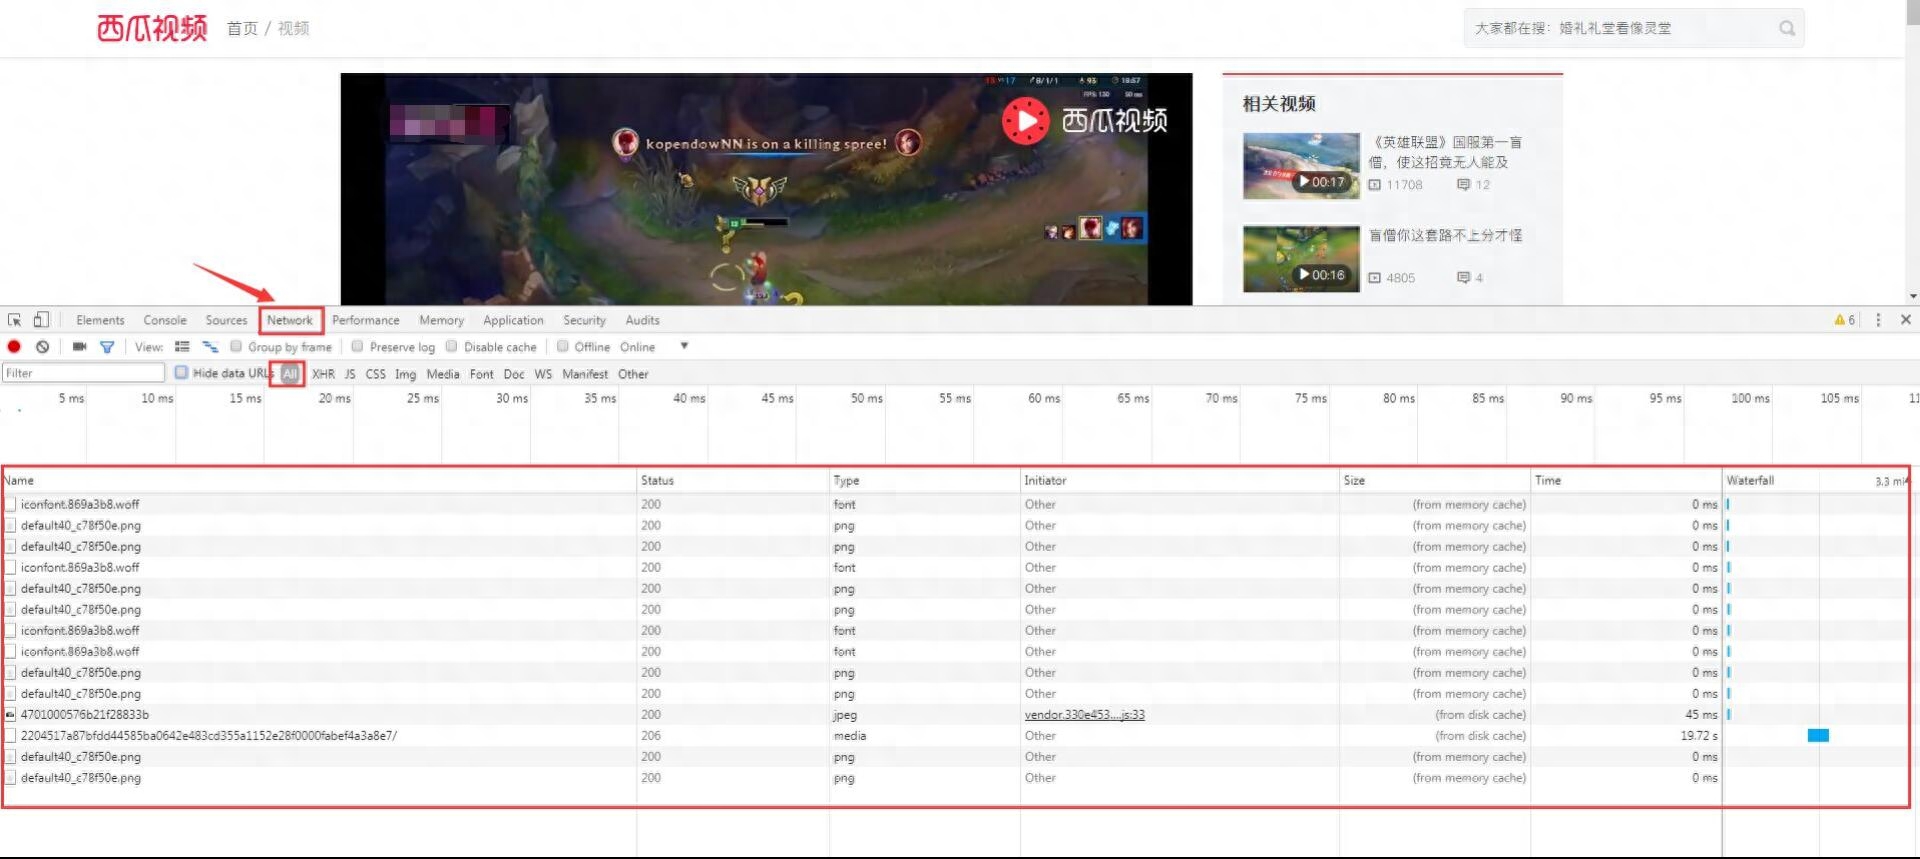This screenshot has width=1920, height=859.
Task: Stop recording with the red record button
Action: (x=14, y=347)
